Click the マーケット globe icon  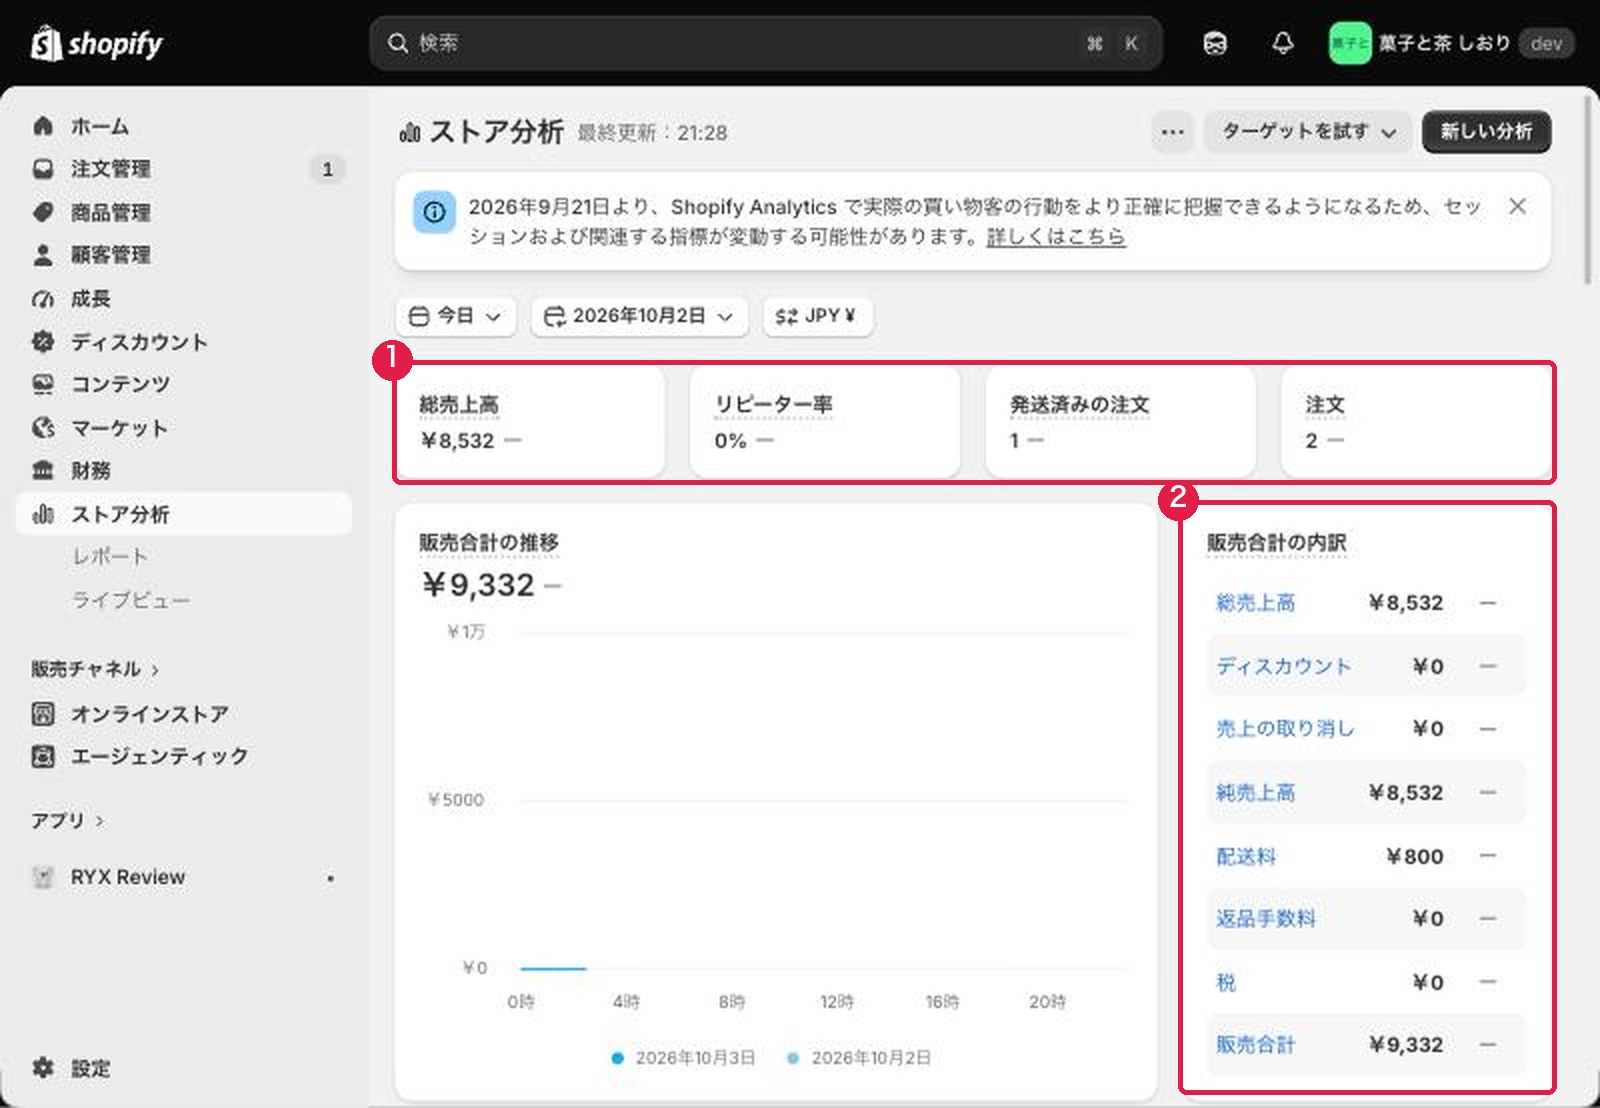pyautogui.click(x=43, y=428)
